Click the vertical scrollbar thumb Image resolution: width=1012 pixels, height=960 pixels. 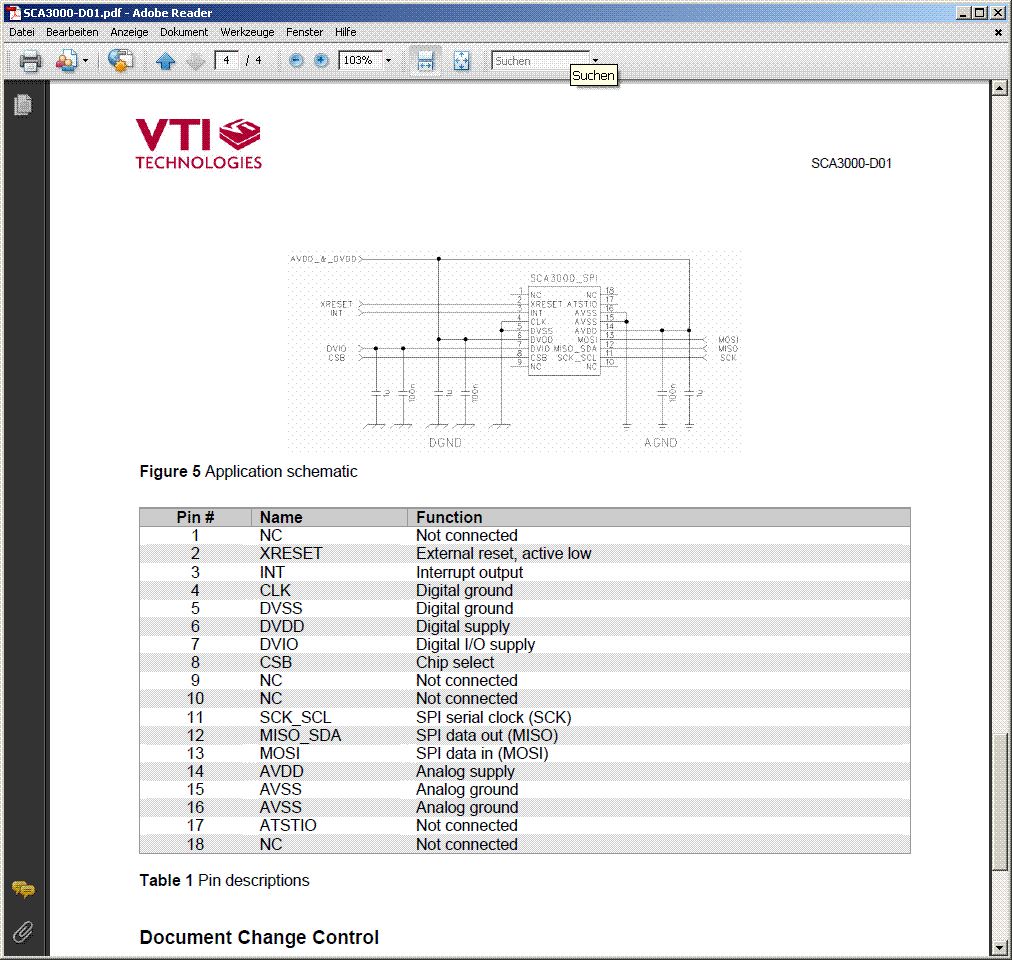tap(1000, 802)
